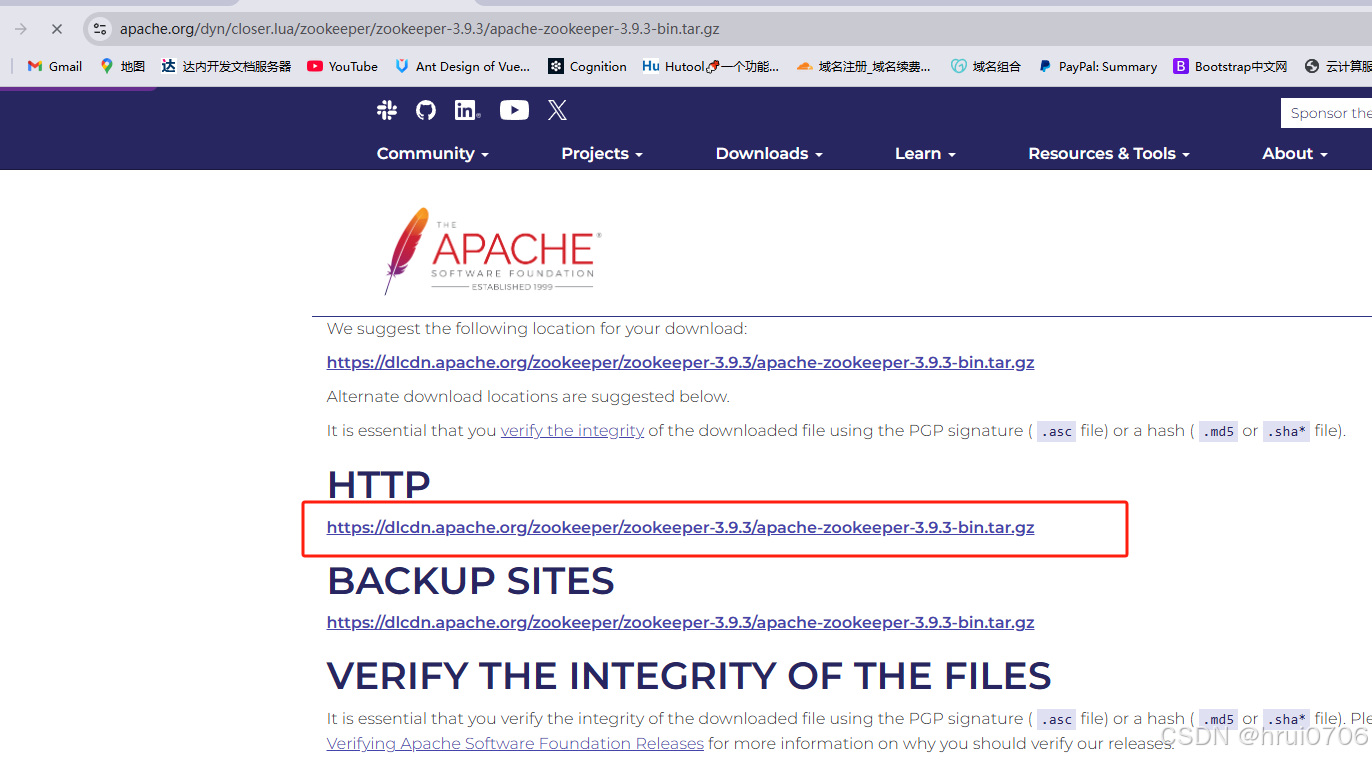Viewport: 1372px width, 759px height.
Task: Open the Apache GitHub icon link
Action: click(426, 110)
